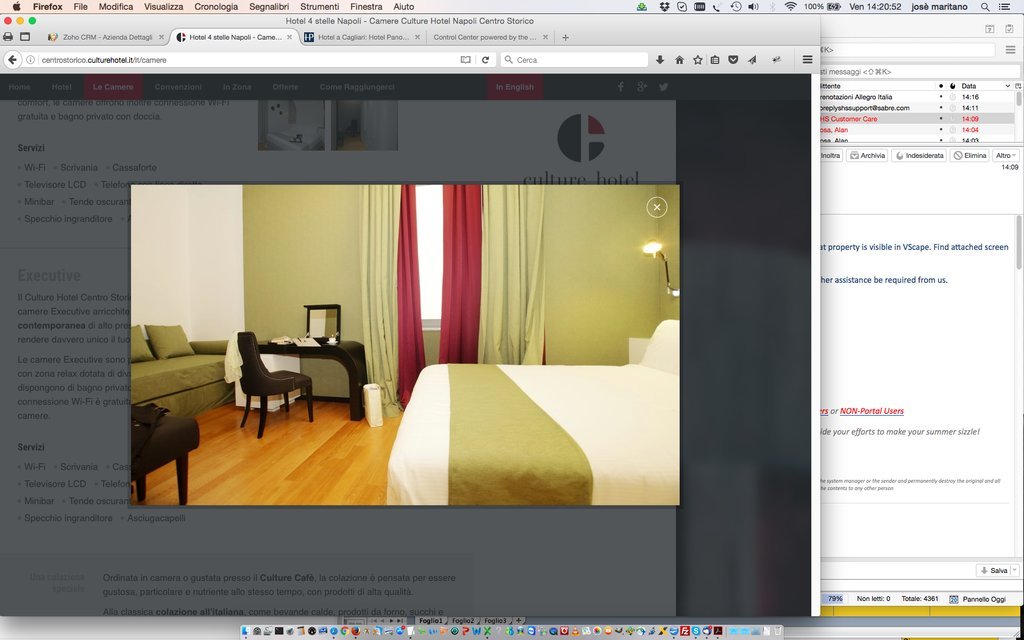Screen dimensions: 1024x640
Task: Click Elimina button in mail window
Action: point(969,155)
